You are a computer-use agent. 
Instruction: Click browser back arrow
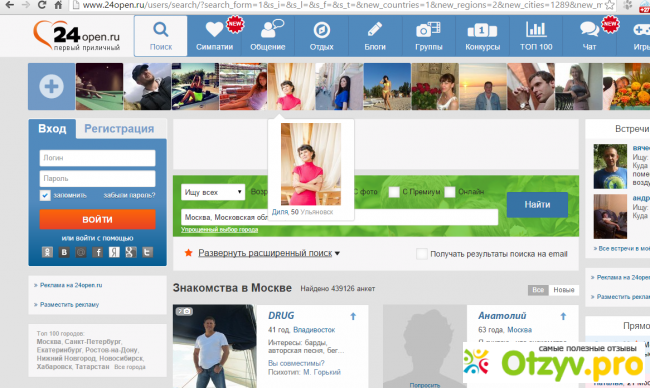tap(9, 5)
